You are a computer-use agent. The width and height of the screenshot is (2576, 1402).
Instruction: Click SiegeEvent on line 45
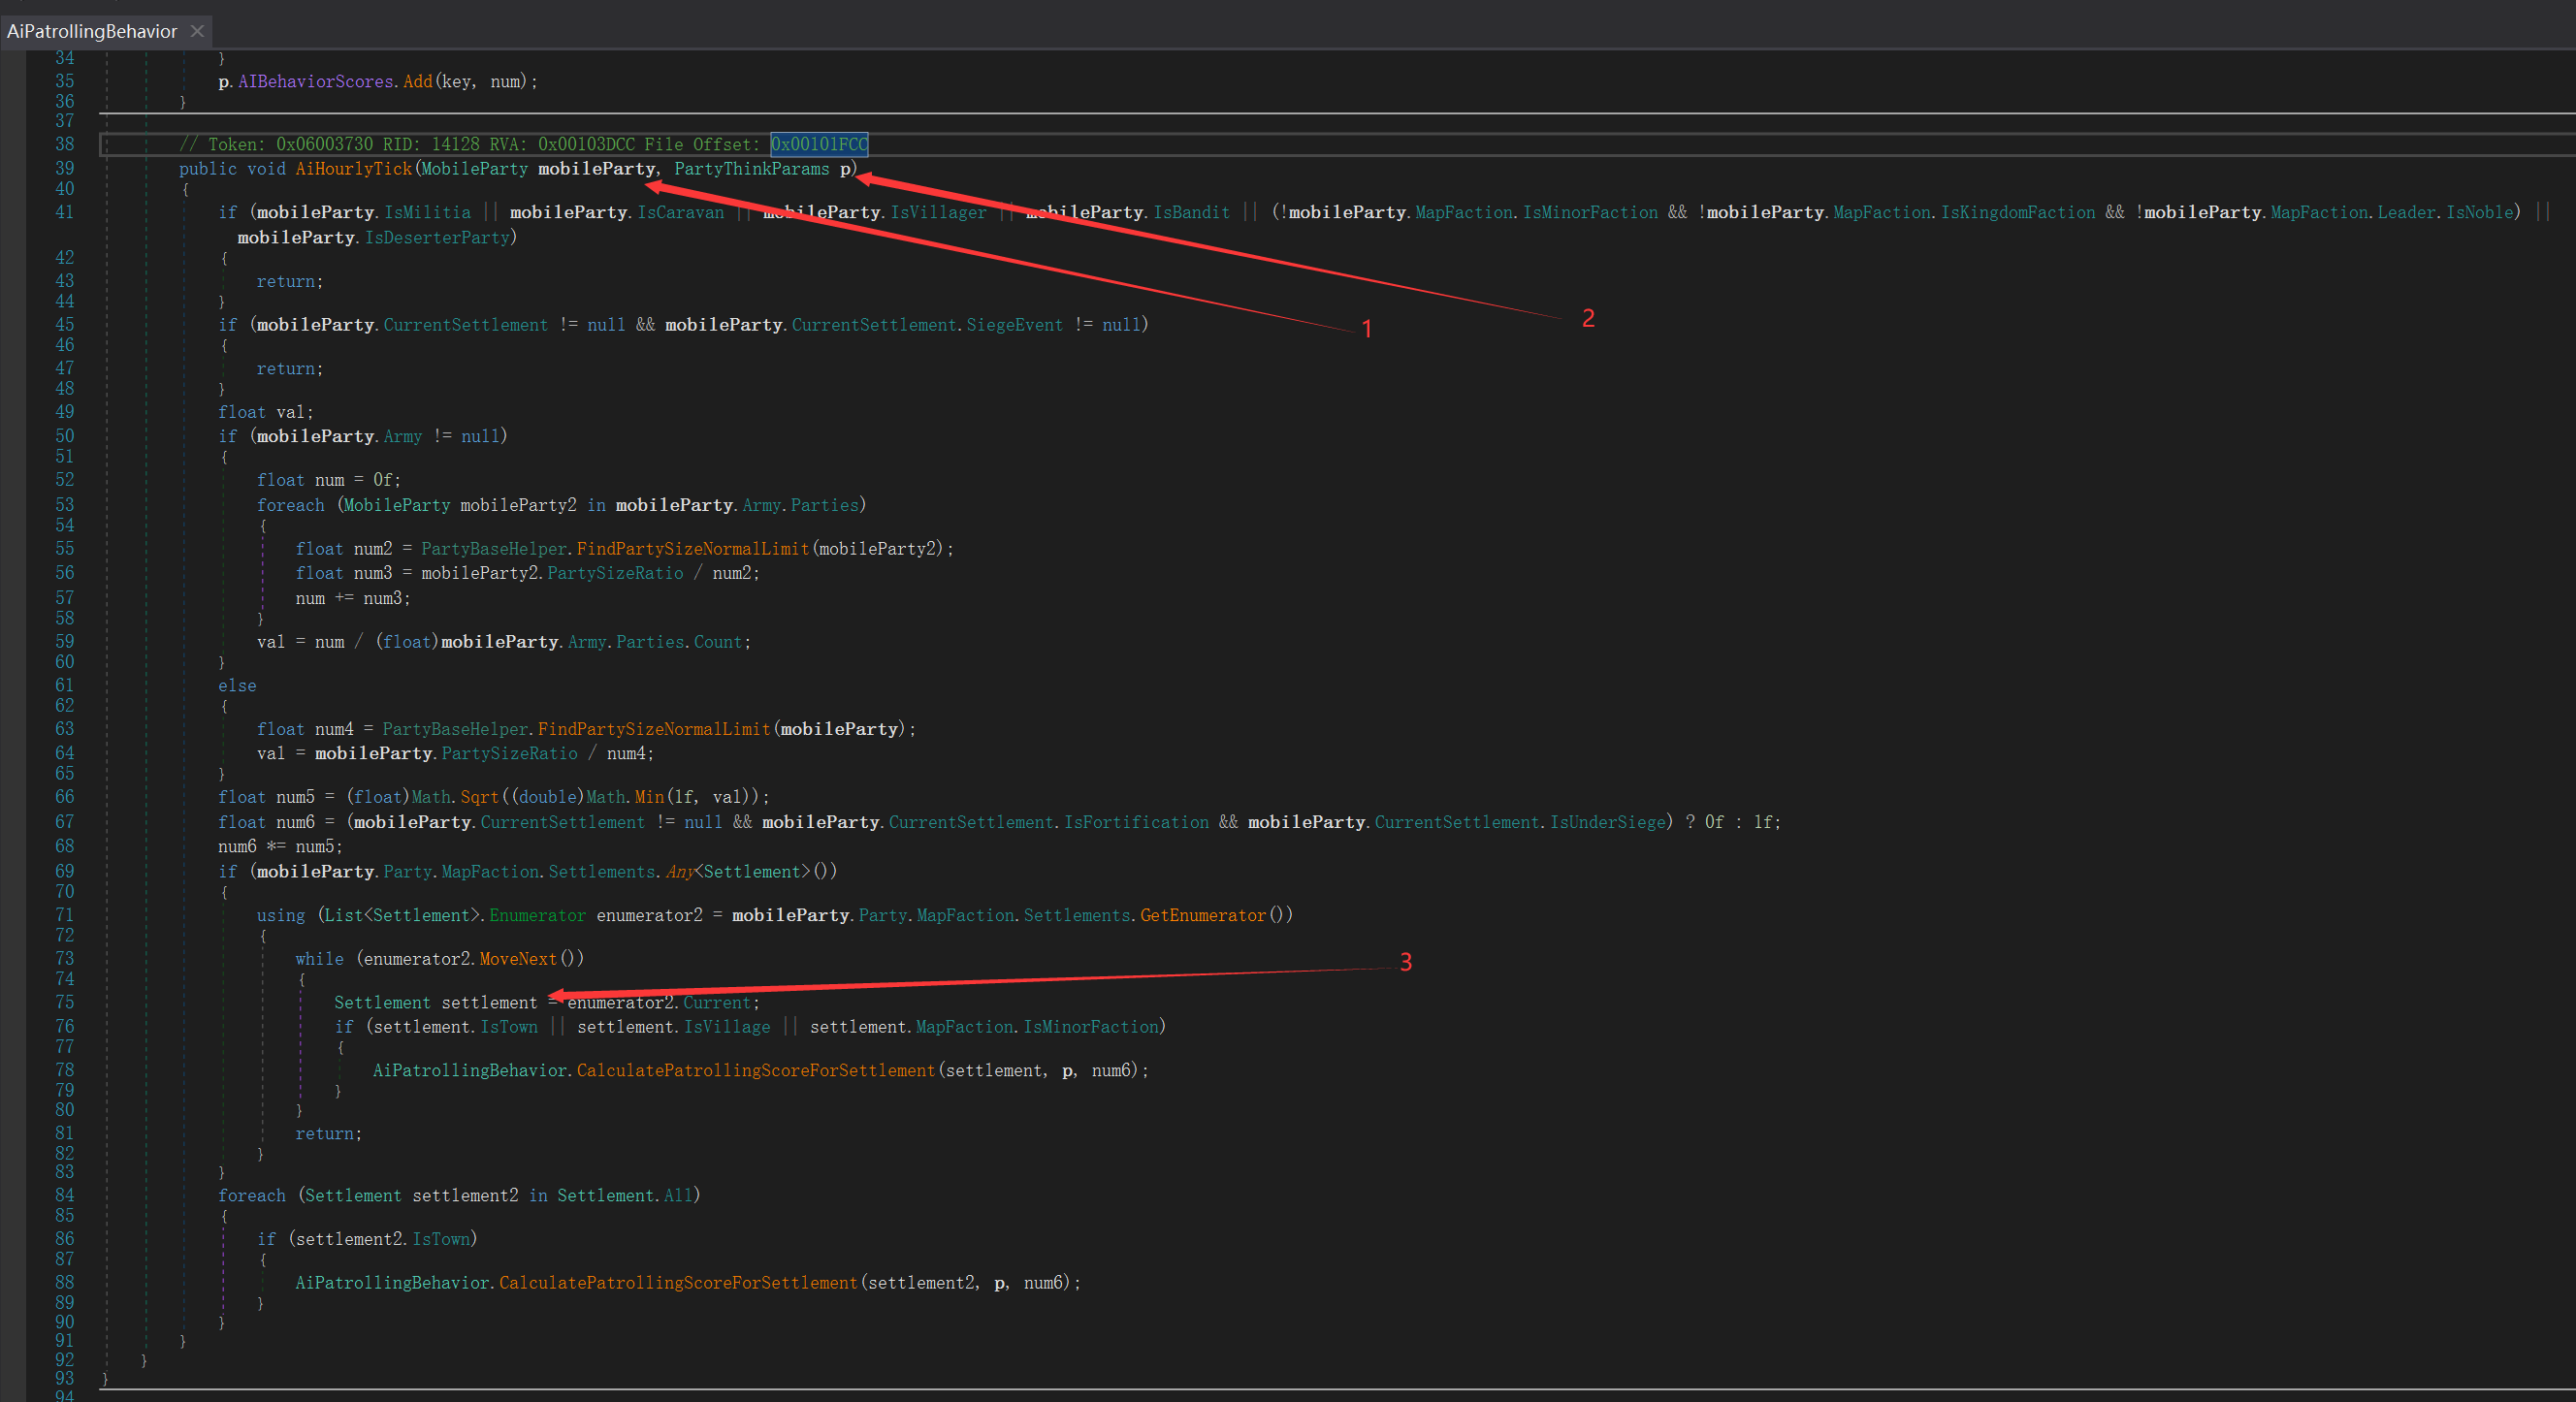[1014, 325]
